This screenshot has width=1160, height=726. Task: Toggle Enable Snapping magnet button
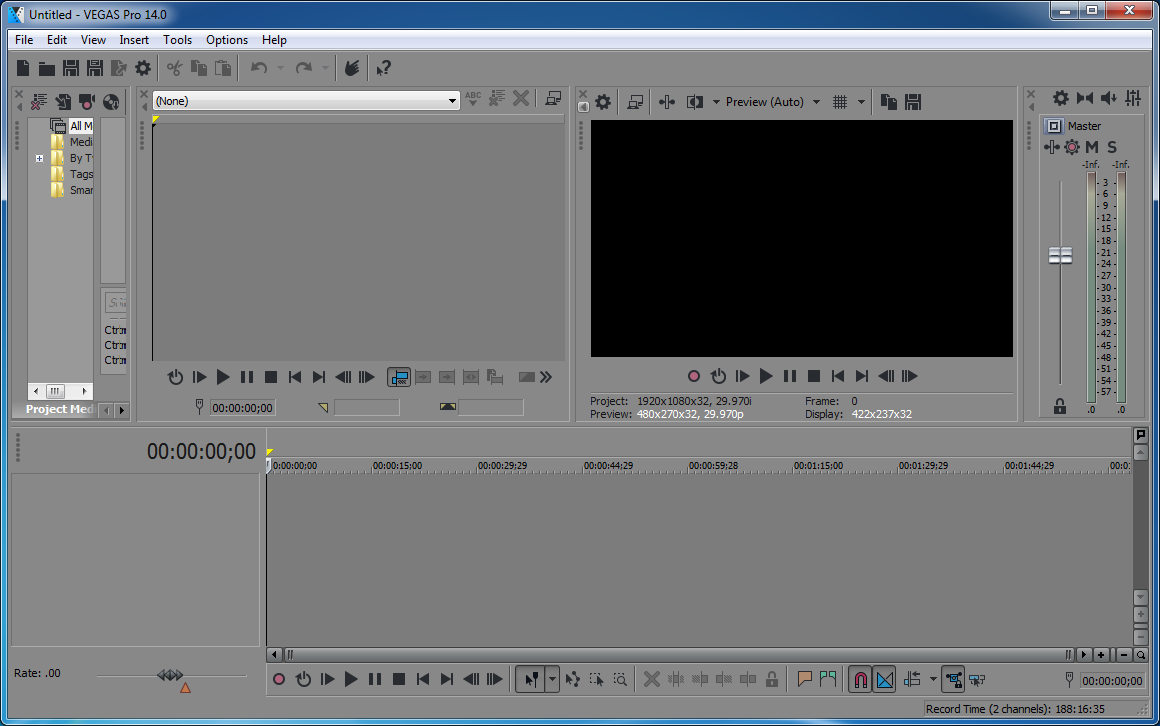coord(860,679)
